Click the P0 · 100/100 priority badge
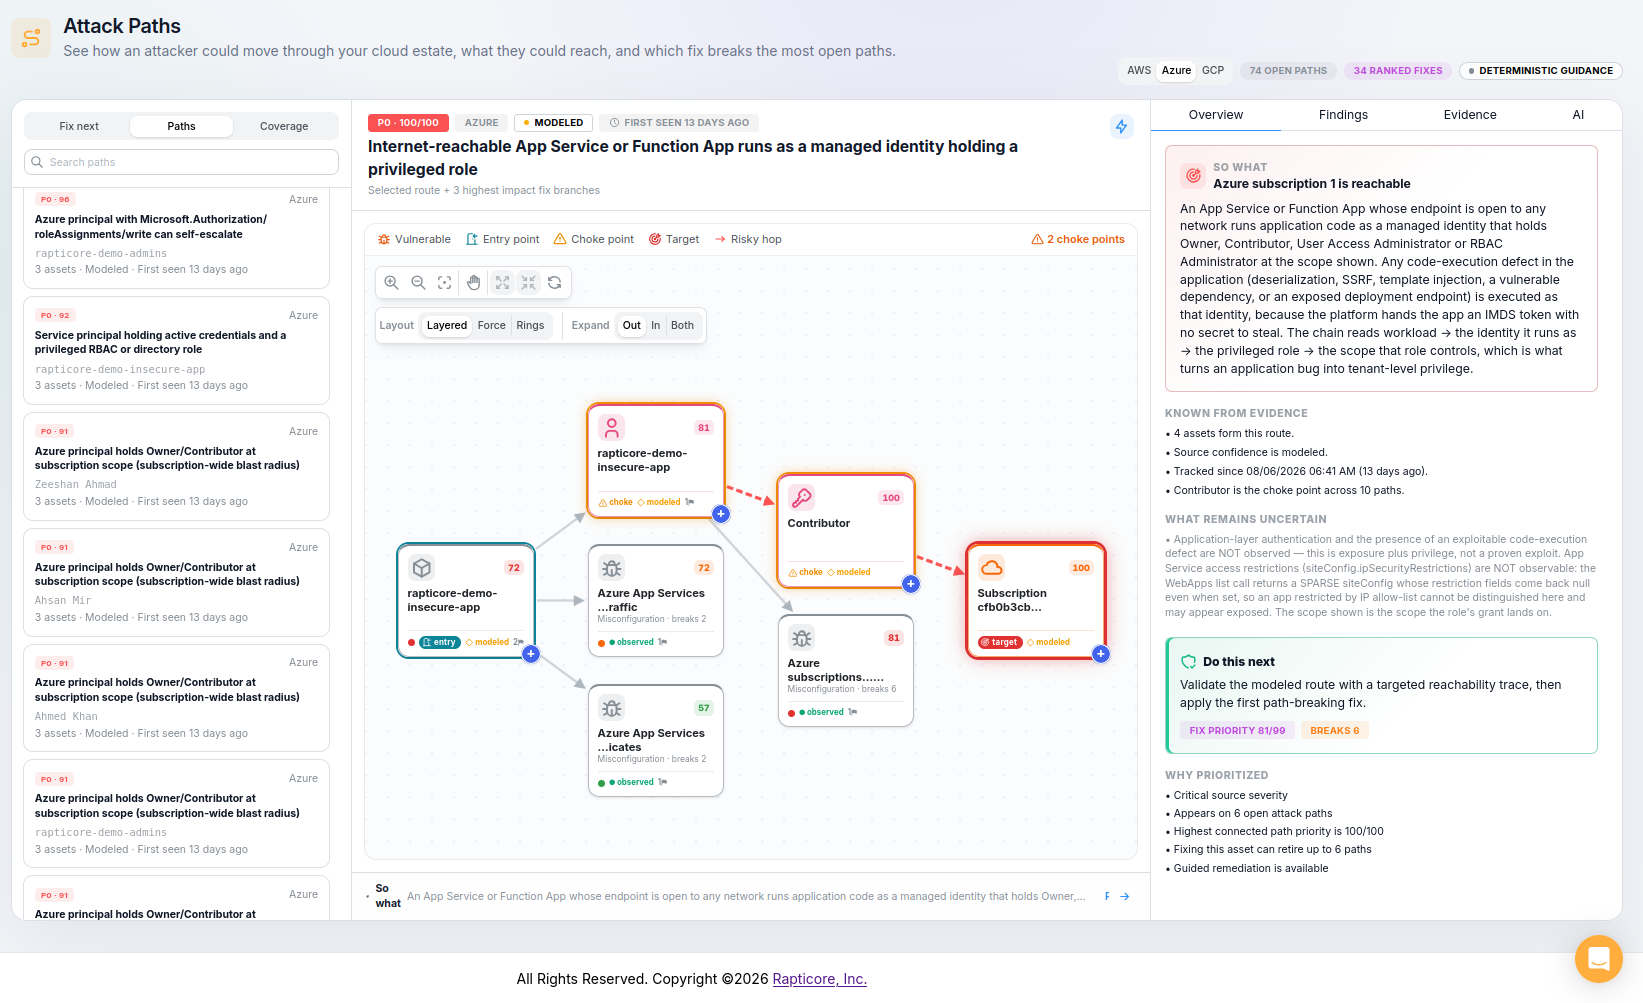Screen dimensions: 1643x1003 [x=408, y=123]
